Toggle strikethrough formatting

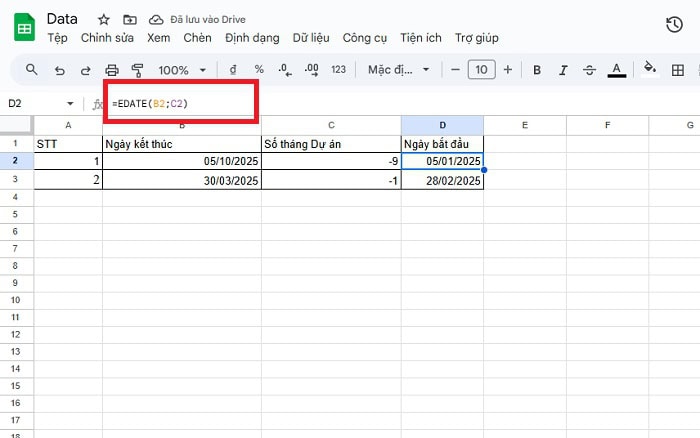coord(589,70)
